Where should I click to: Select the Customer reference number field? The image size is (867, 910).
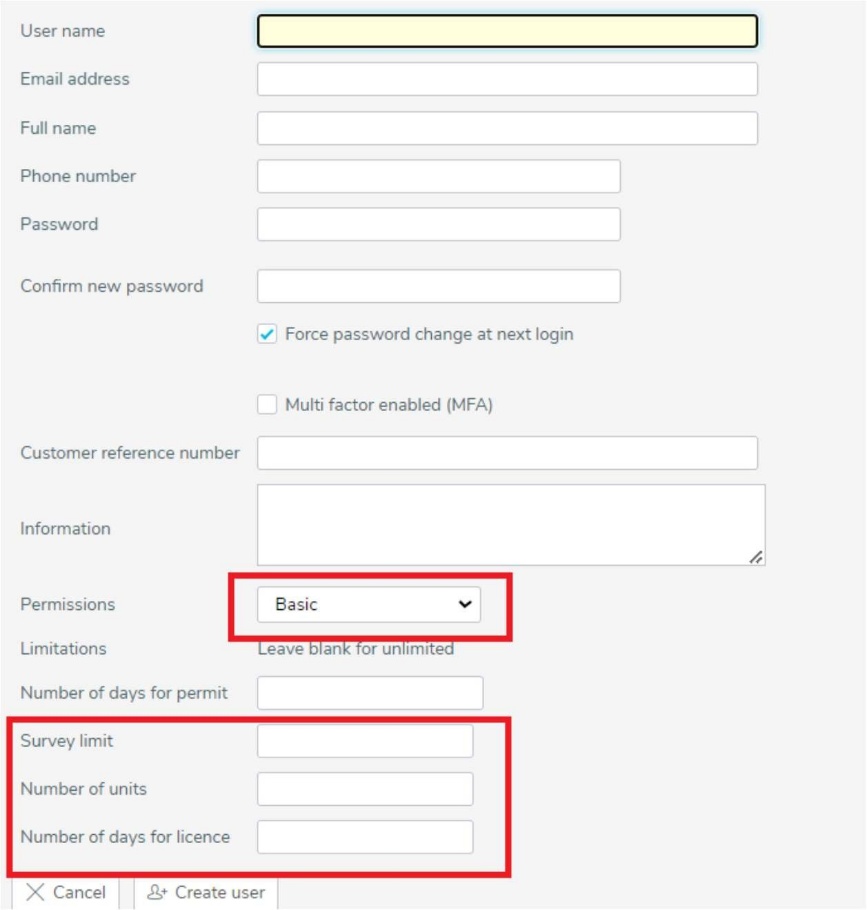coord(507,453)
